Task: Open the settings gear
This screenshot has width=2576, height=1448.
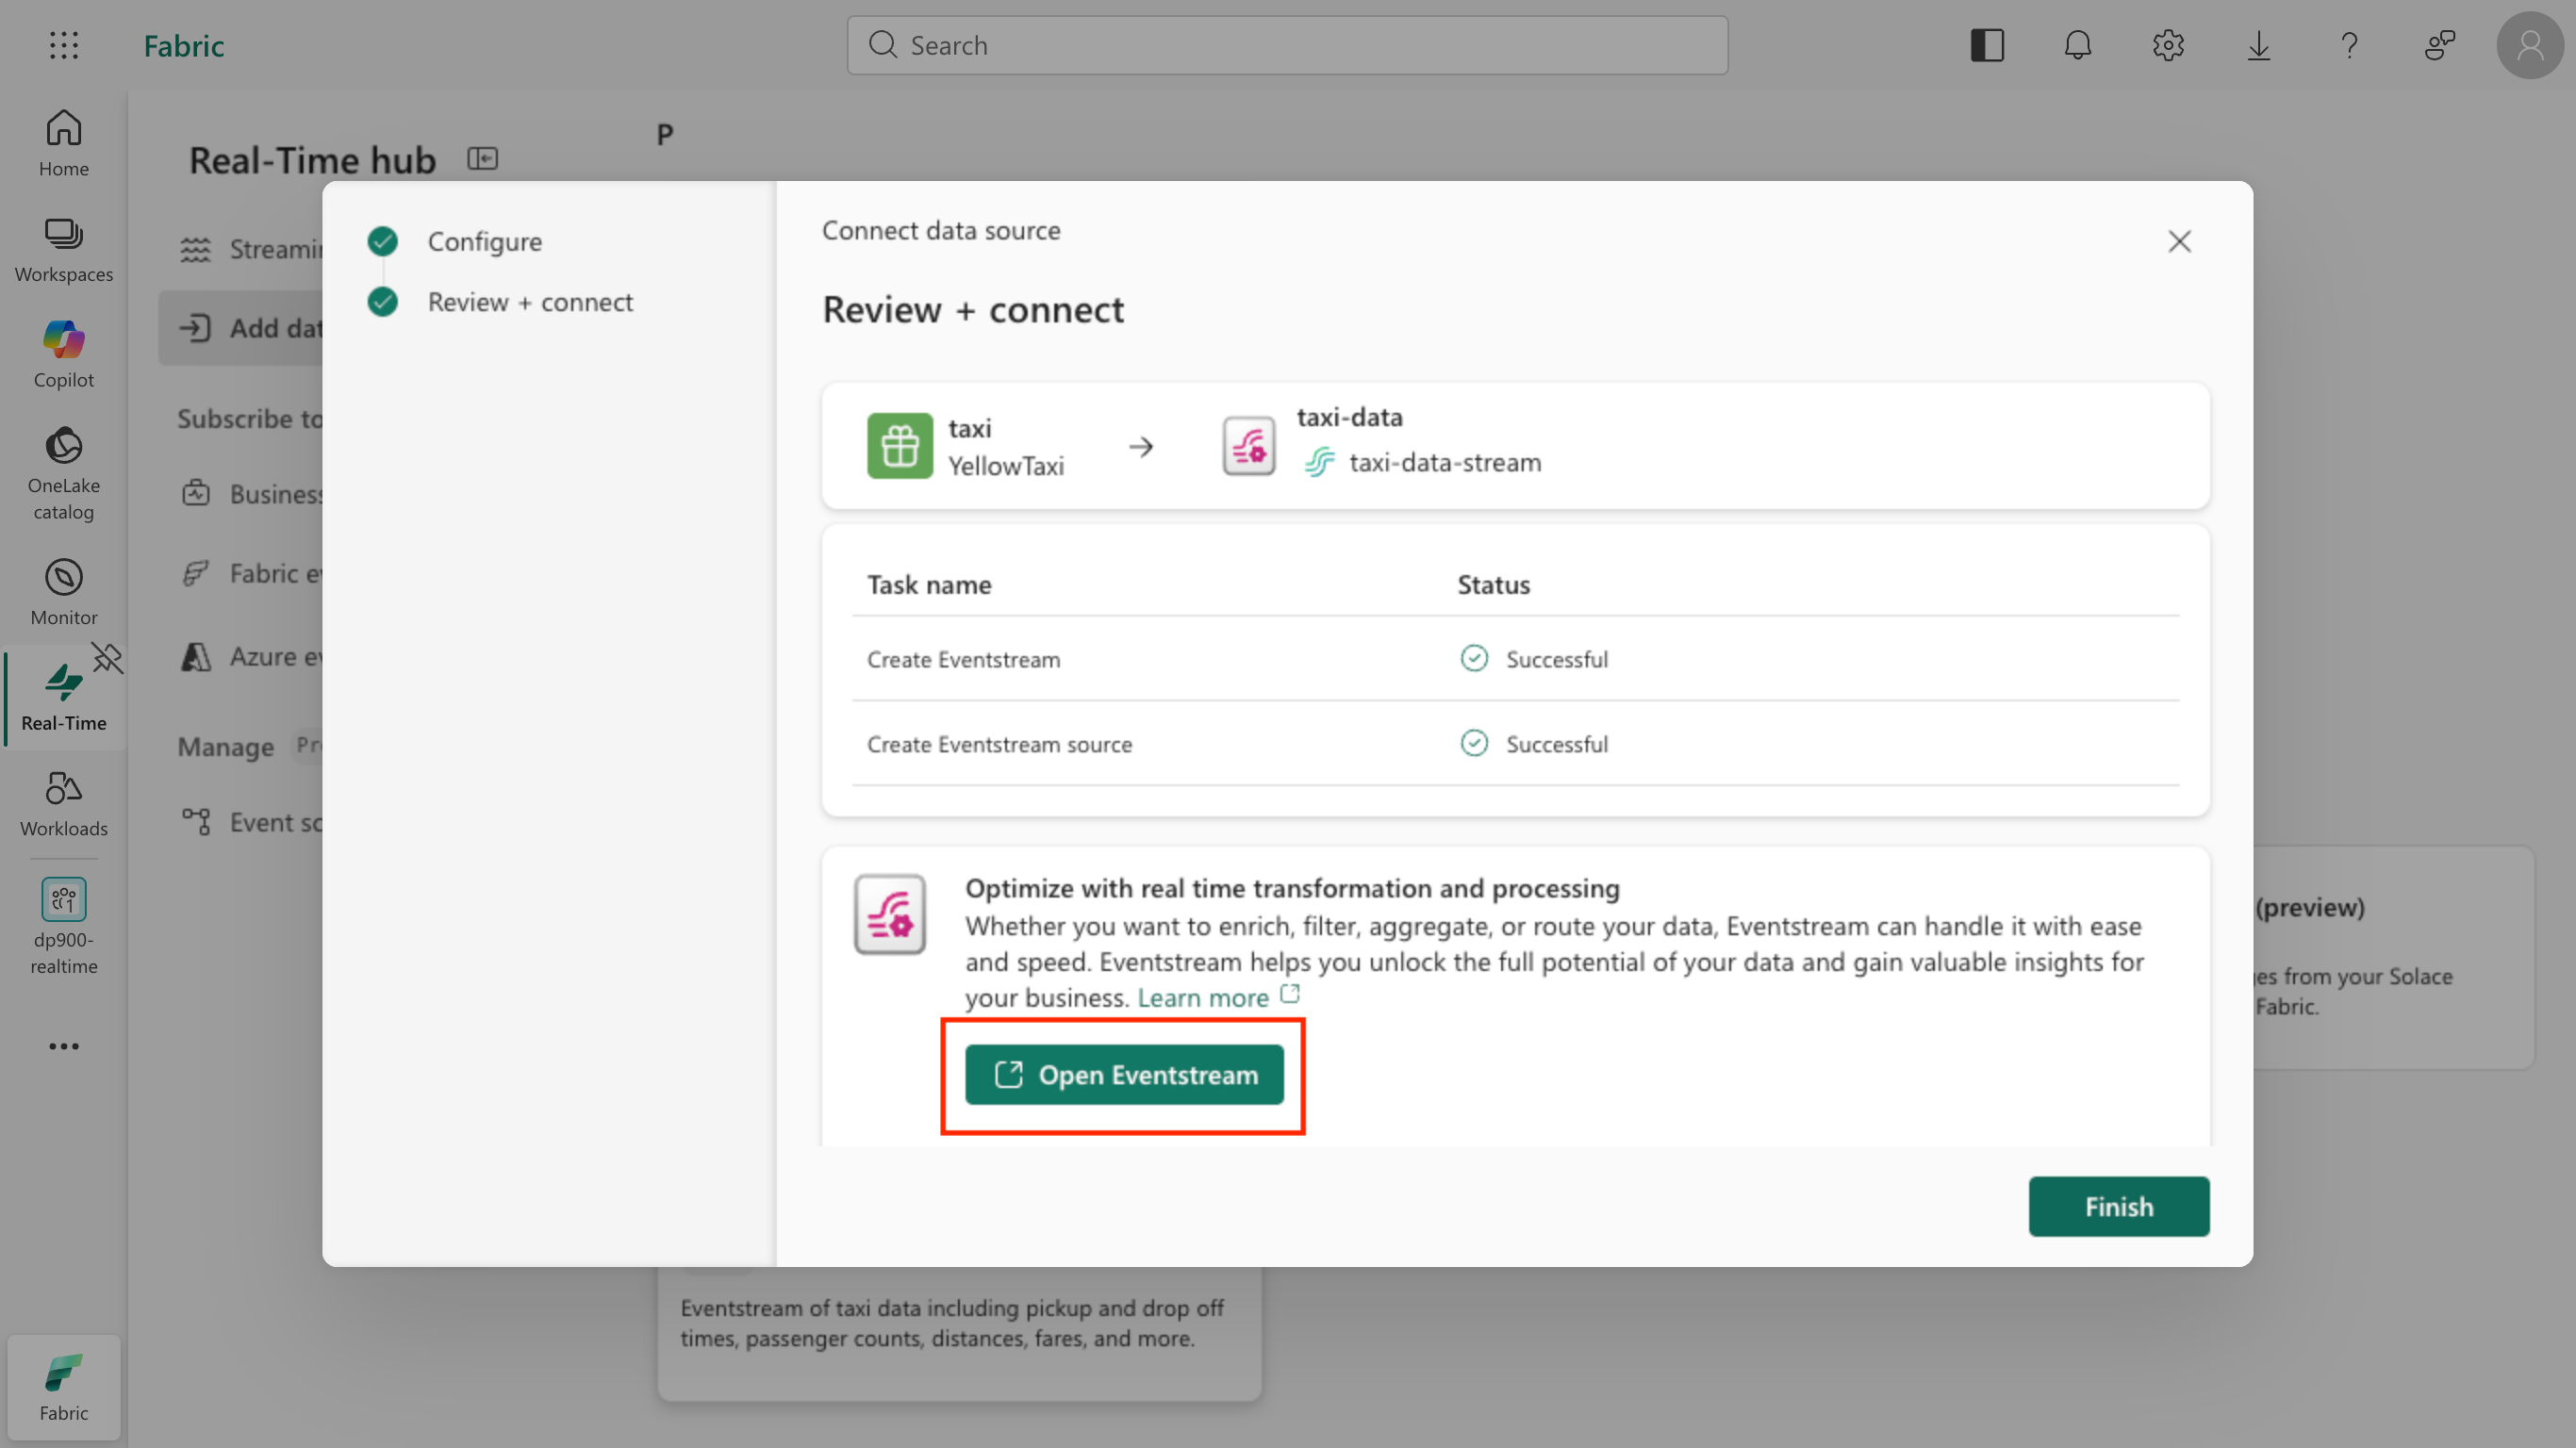Action: pos(2168,45)
